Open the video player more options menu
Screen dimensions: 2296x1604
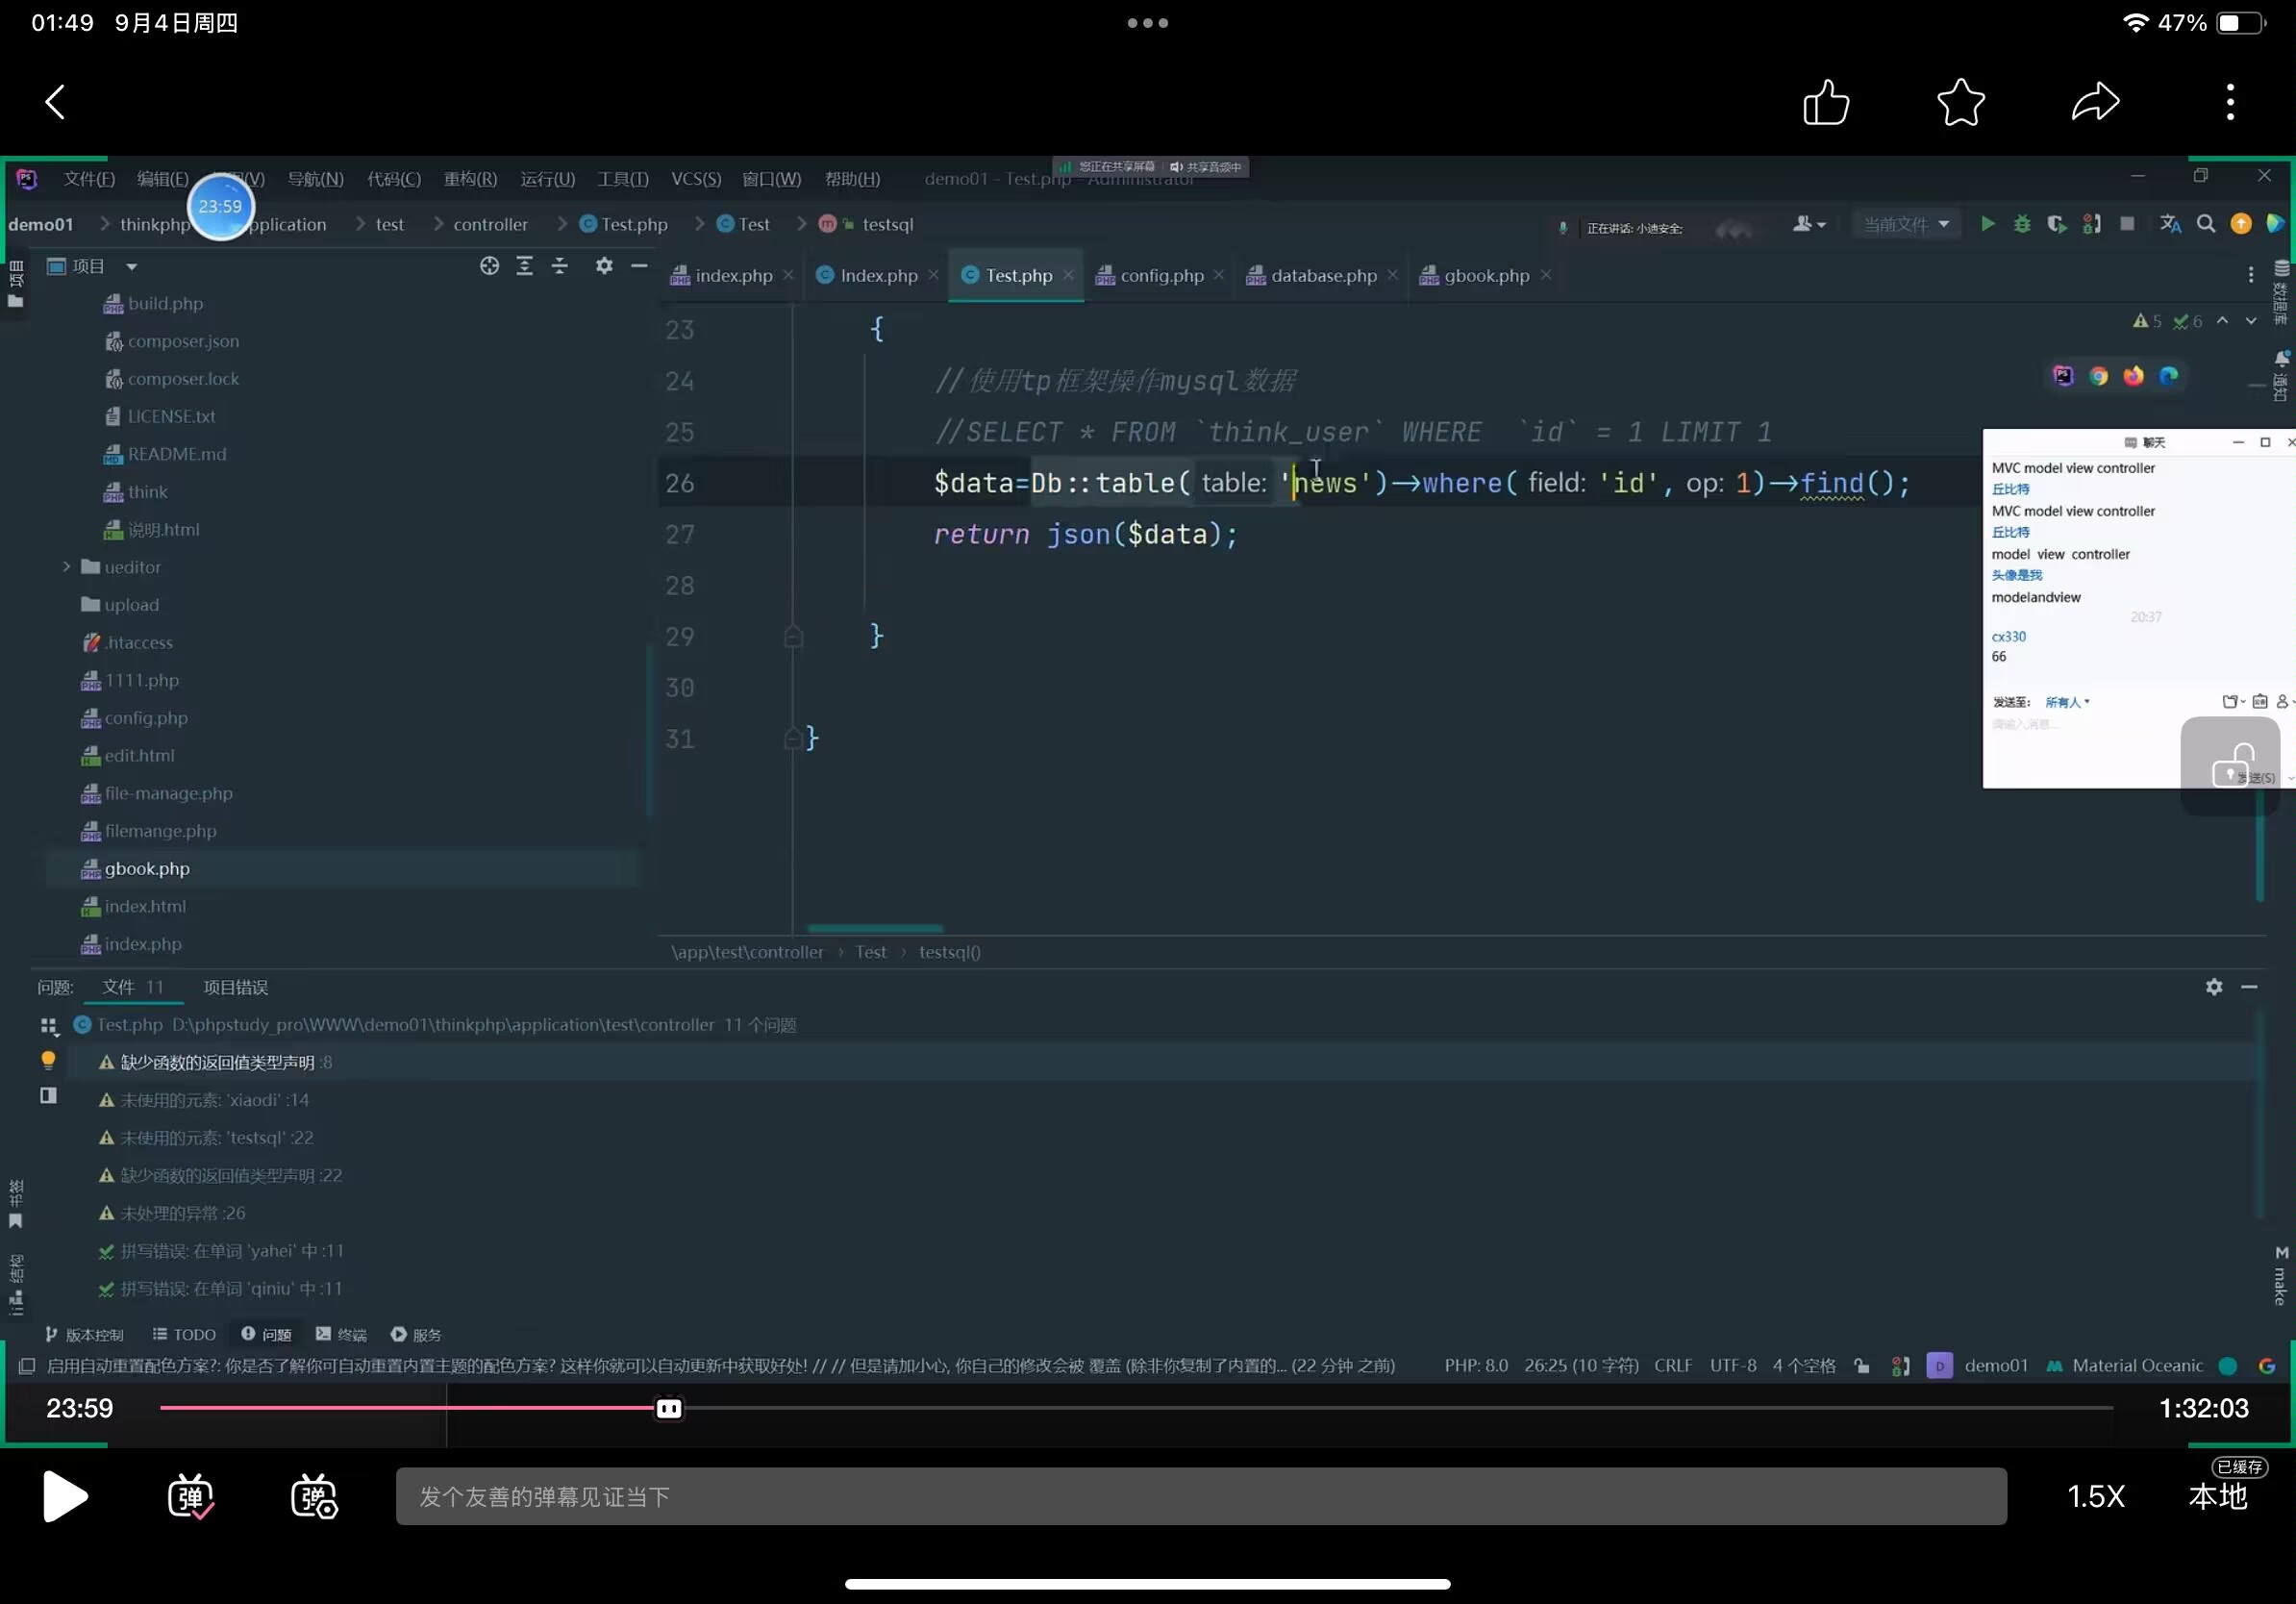pyautogui.click(x=2230, y=102)
